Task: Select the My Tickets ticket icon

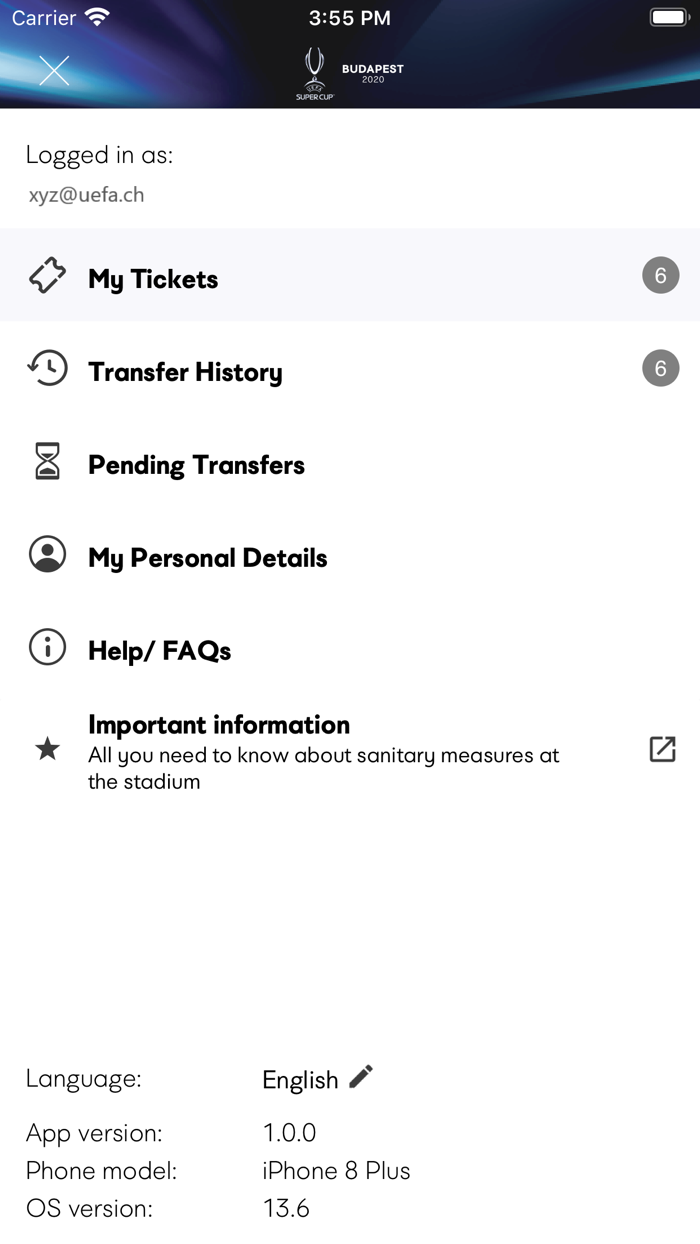Action: [46, 275]
